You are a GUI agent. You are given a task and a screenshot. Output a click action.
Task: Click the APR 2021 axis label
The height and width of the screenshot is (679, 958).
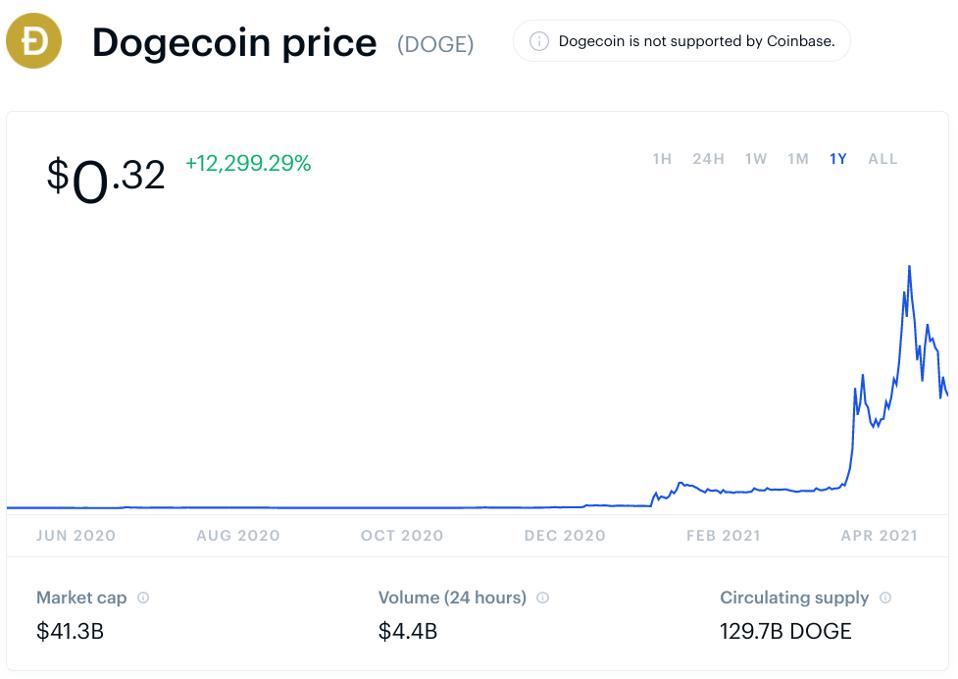pos(879,536)
